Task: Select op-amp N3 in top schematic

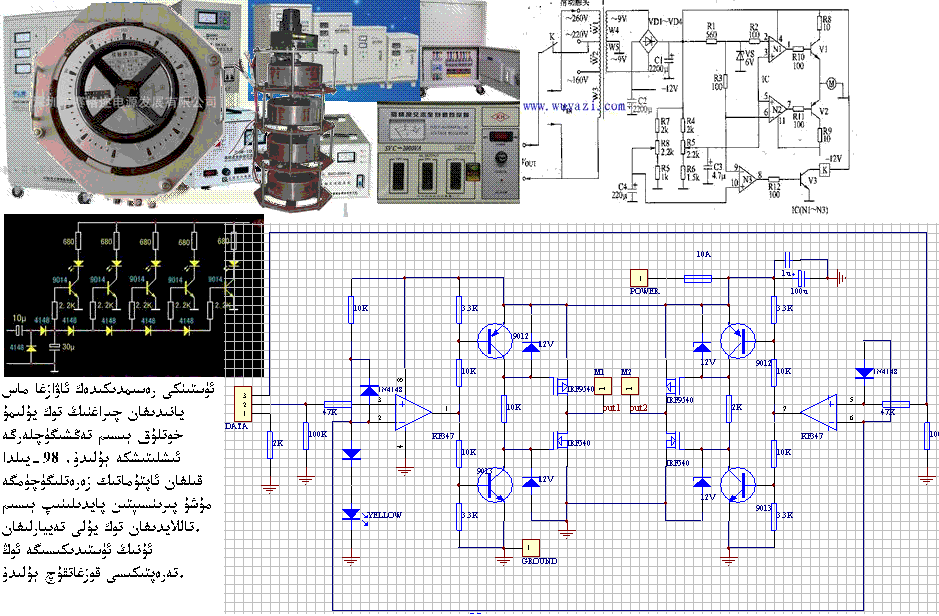Action: tap(747, 178)
